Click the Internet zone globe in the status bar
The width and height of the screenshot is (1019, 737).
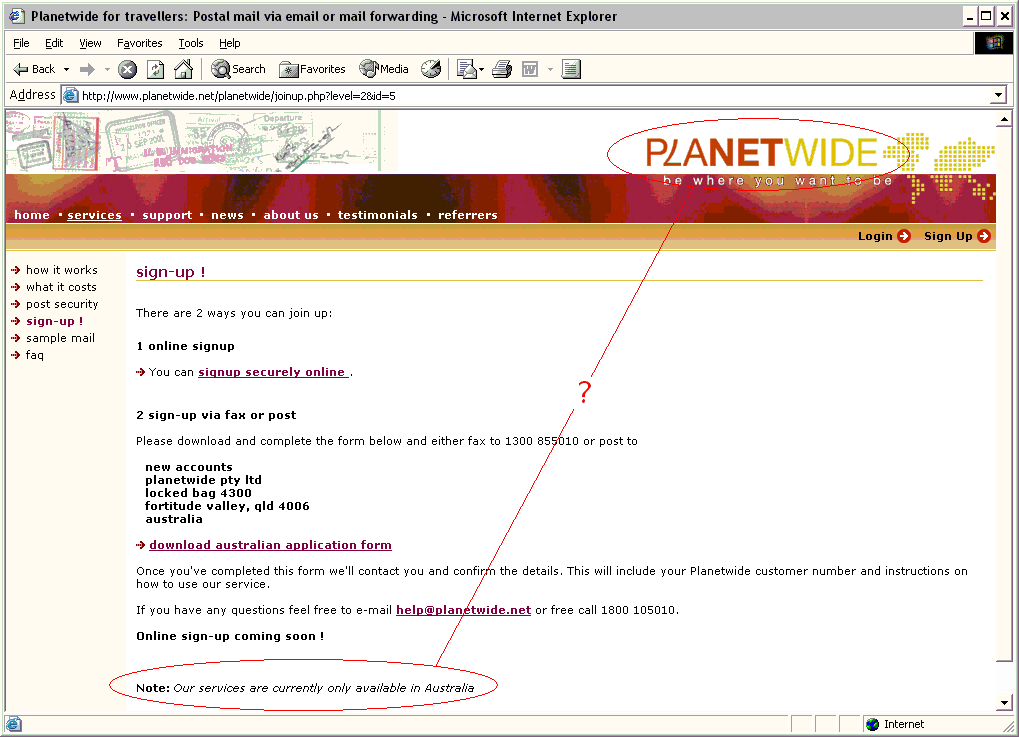[x=872, y=724]
